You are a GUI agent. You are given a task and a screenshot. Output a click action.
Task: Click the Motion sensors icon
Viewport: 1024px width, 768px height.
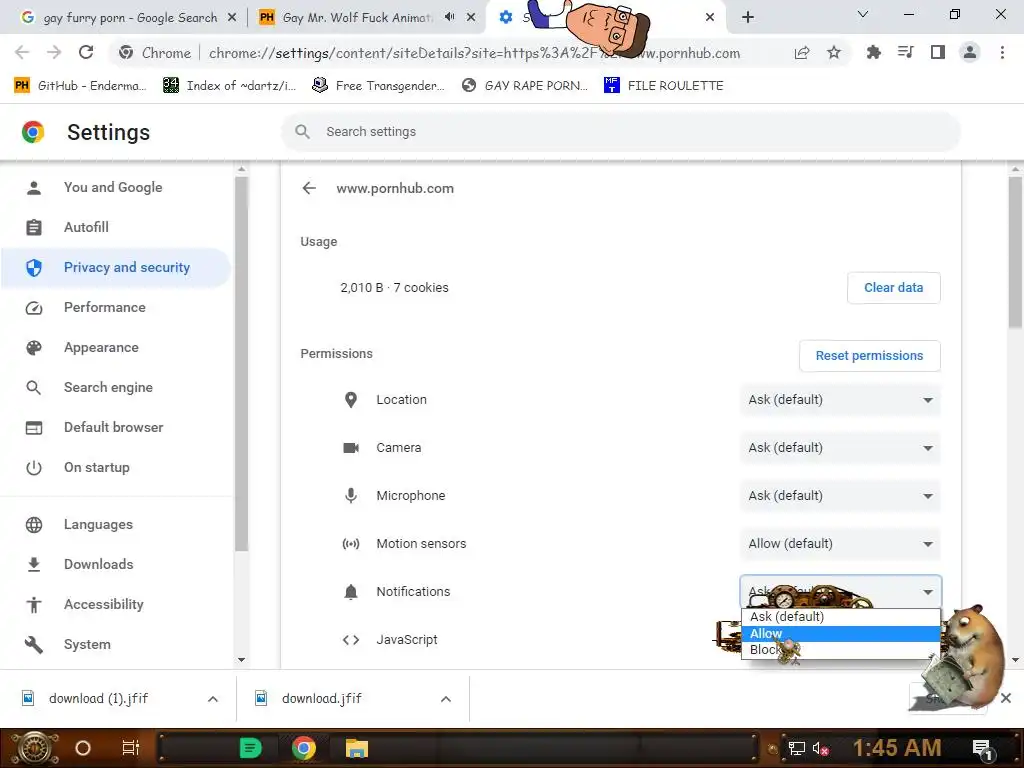[x=351, y=543]
